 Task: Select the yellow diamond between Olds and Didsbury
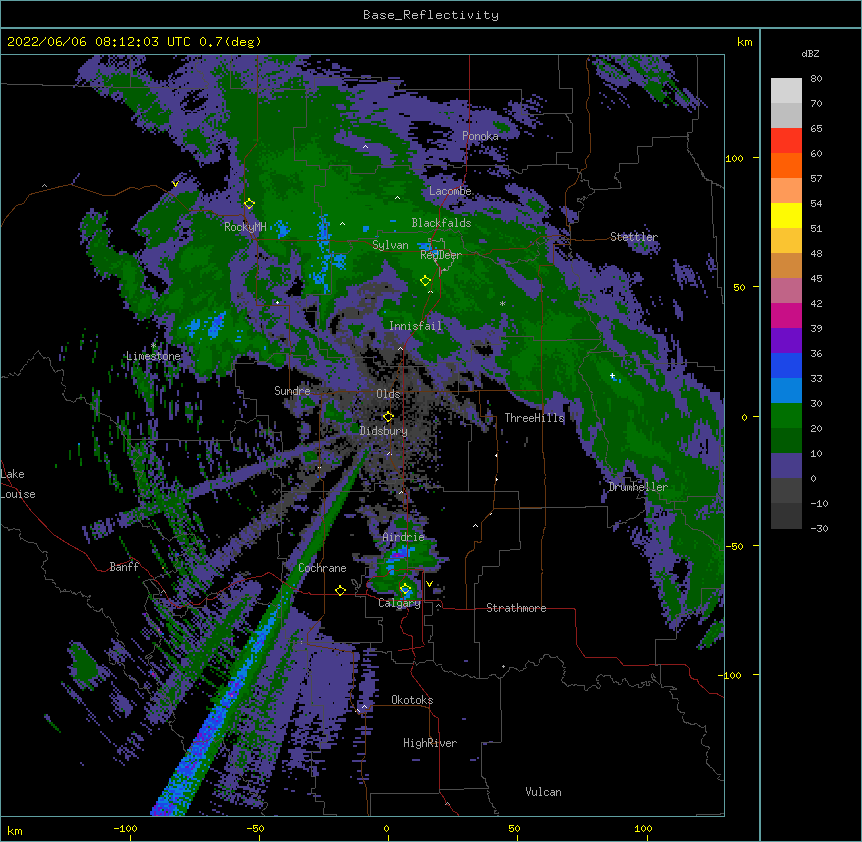[388, 417]
